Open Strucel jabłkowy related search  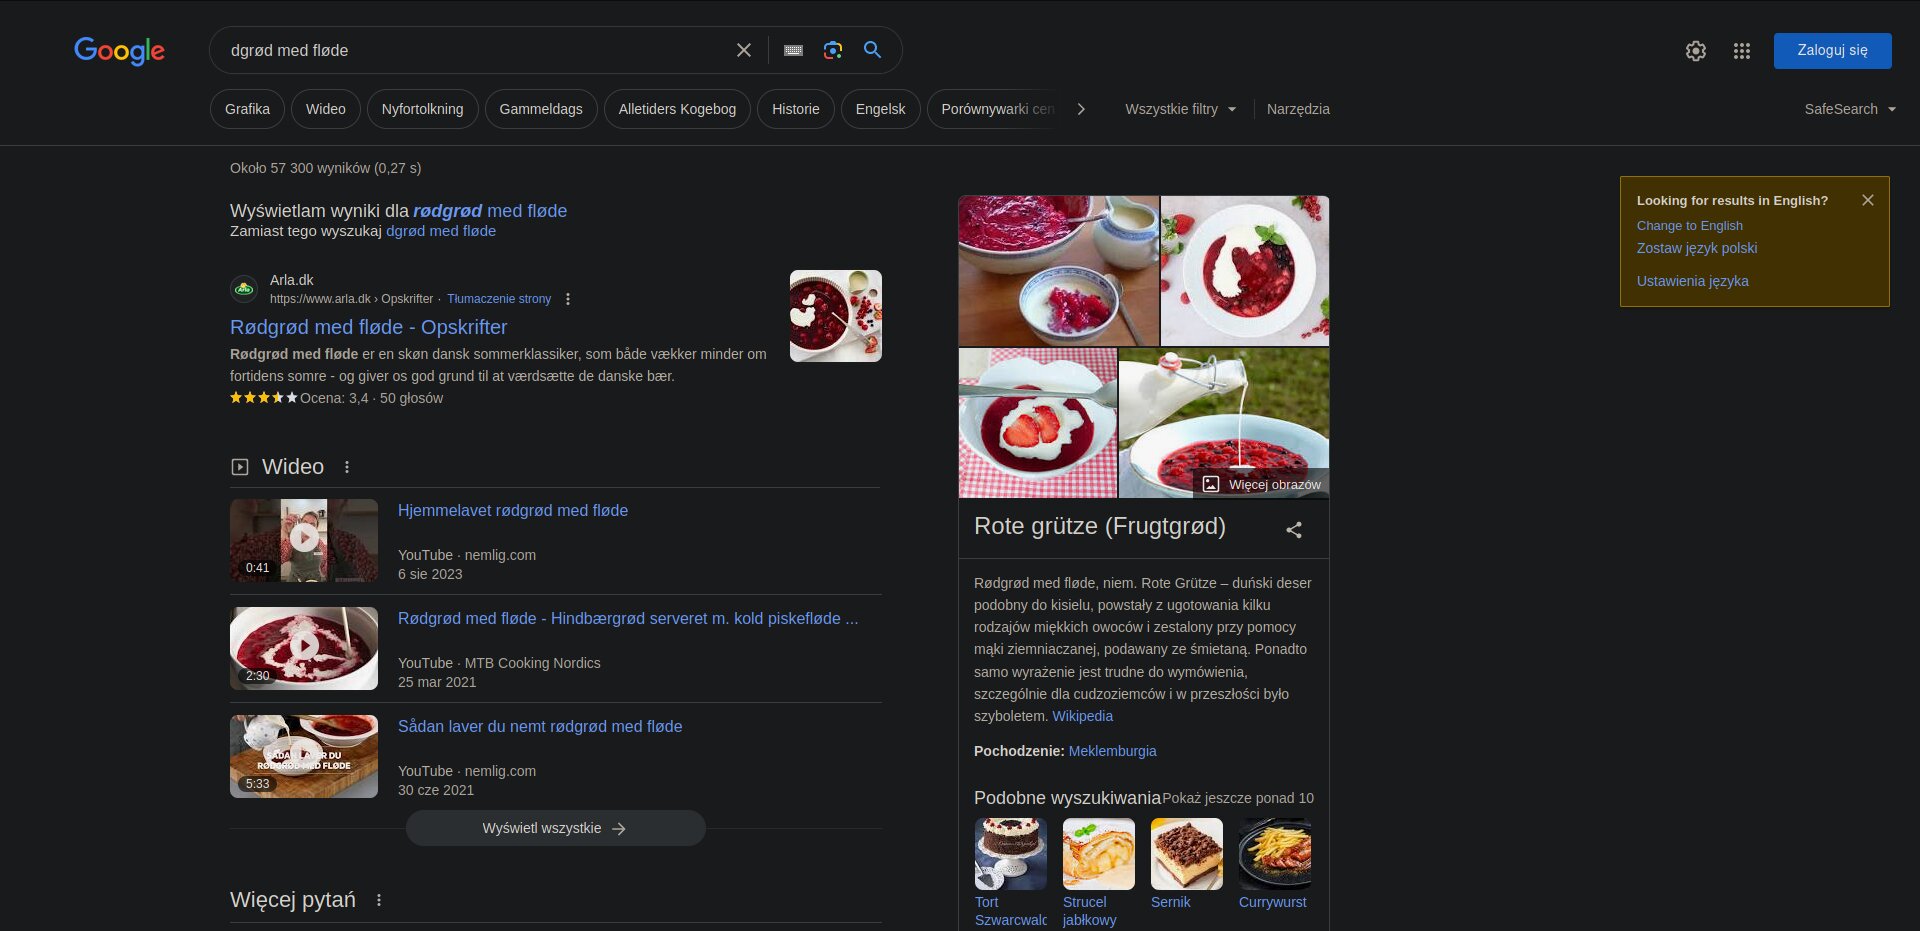pyautogui.click(x=1099, y=873)
